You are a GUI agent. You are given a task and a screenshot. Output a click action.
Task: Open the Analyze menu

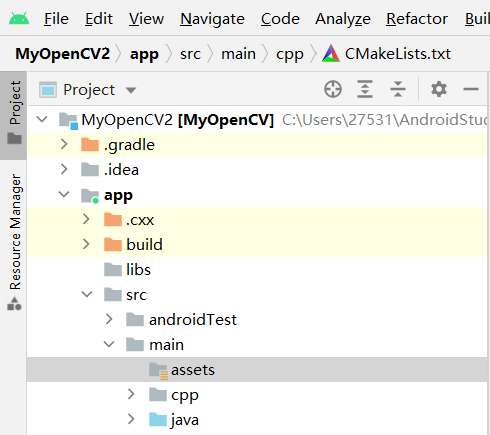[343, 19]
